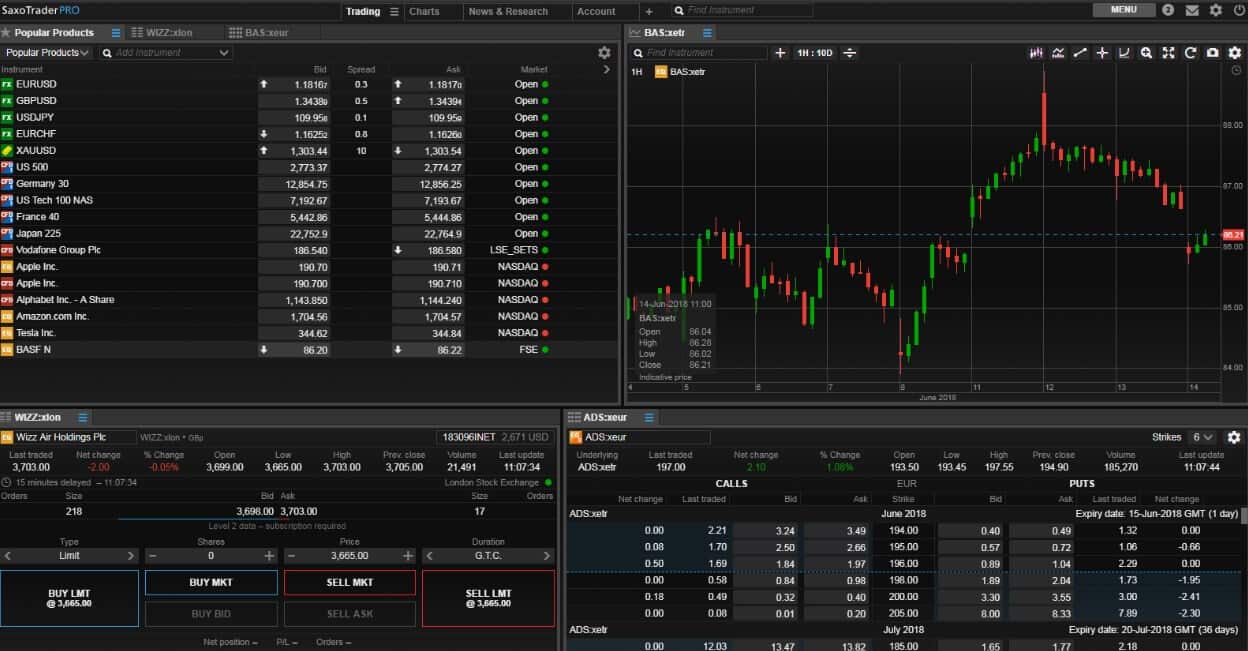
Task: Open BAS:xetr chart panel menu icon
Action: click(x=707, y=33)
